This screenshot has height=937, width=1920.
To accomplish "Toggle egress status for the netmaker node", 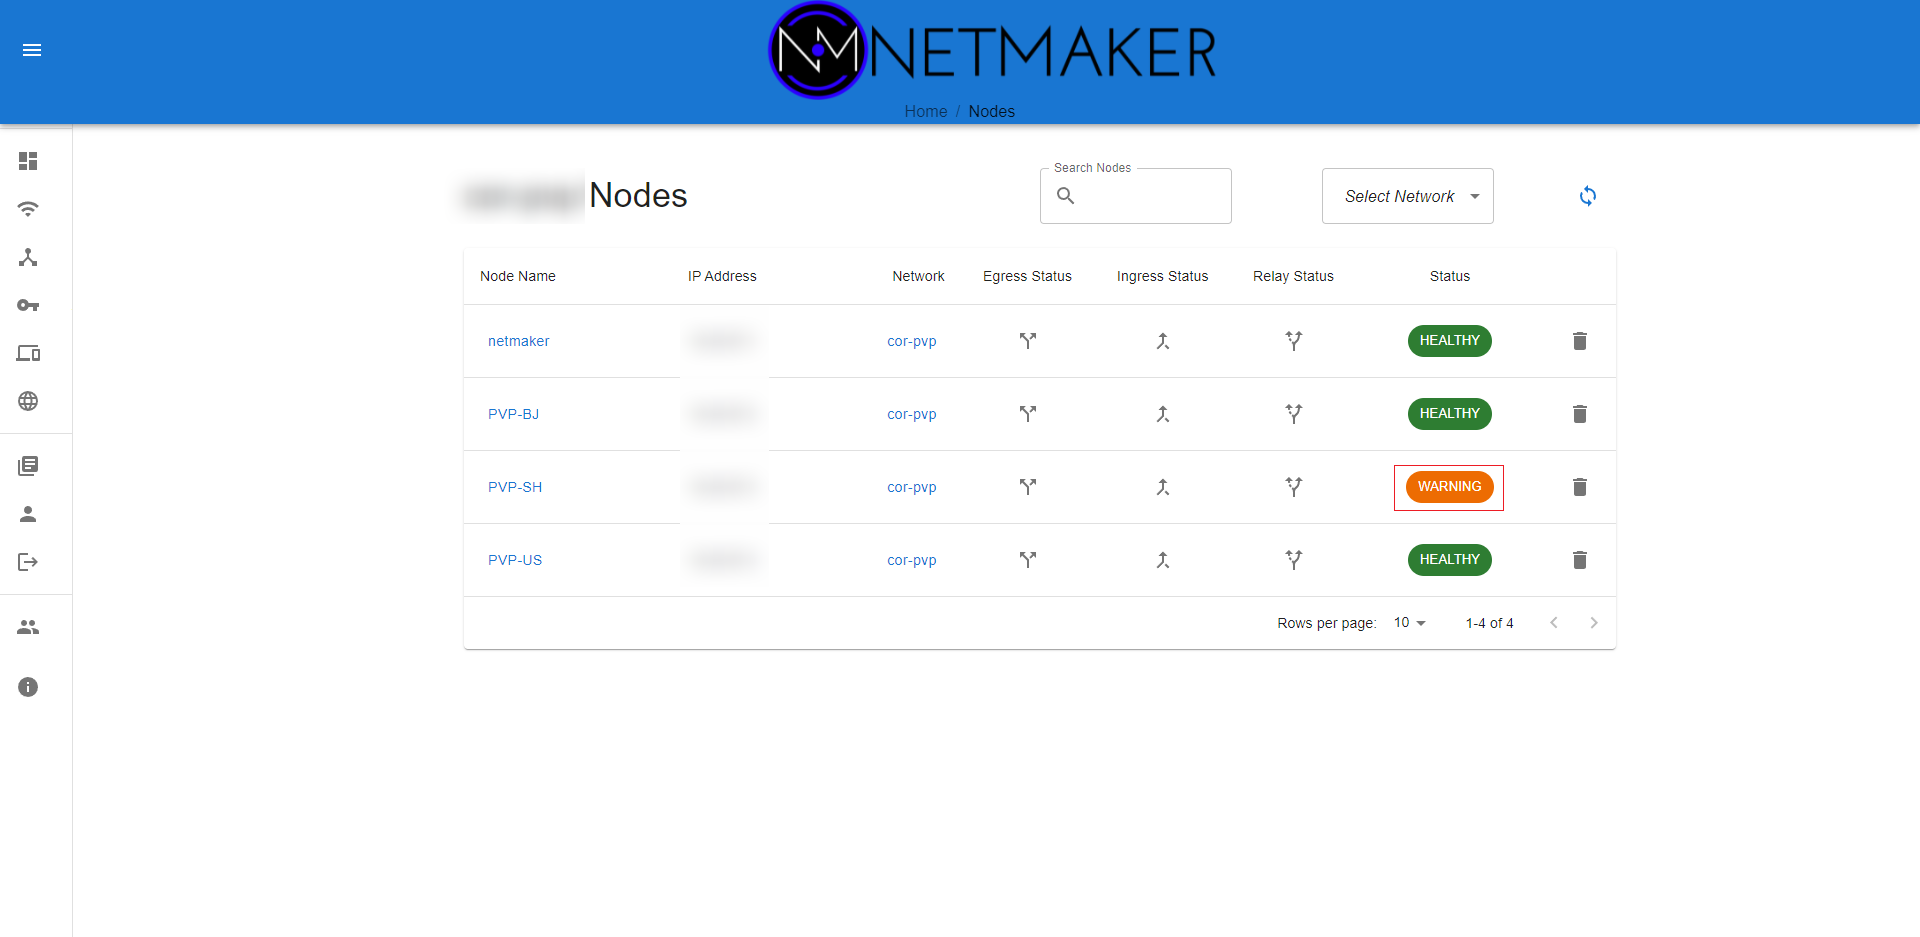I will point(1027,341).
